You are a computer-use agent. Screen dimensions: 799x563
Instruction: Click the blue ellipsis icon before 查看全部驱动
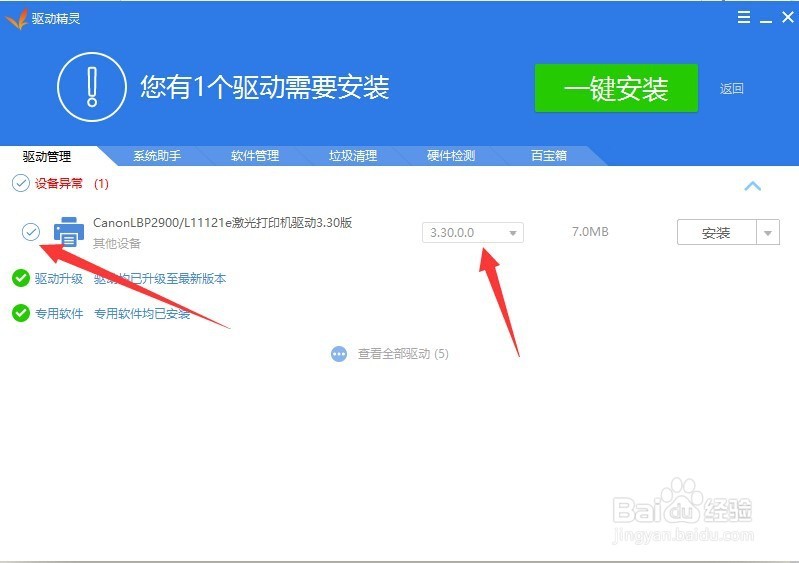tap(339, 354)
